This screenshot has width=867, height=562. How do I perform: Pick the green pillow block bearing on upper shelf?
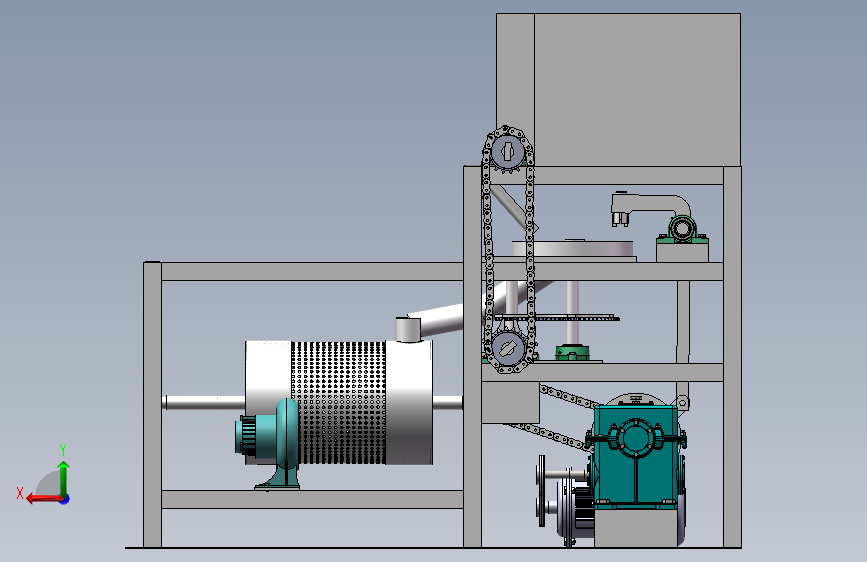[x=682, y=230]
